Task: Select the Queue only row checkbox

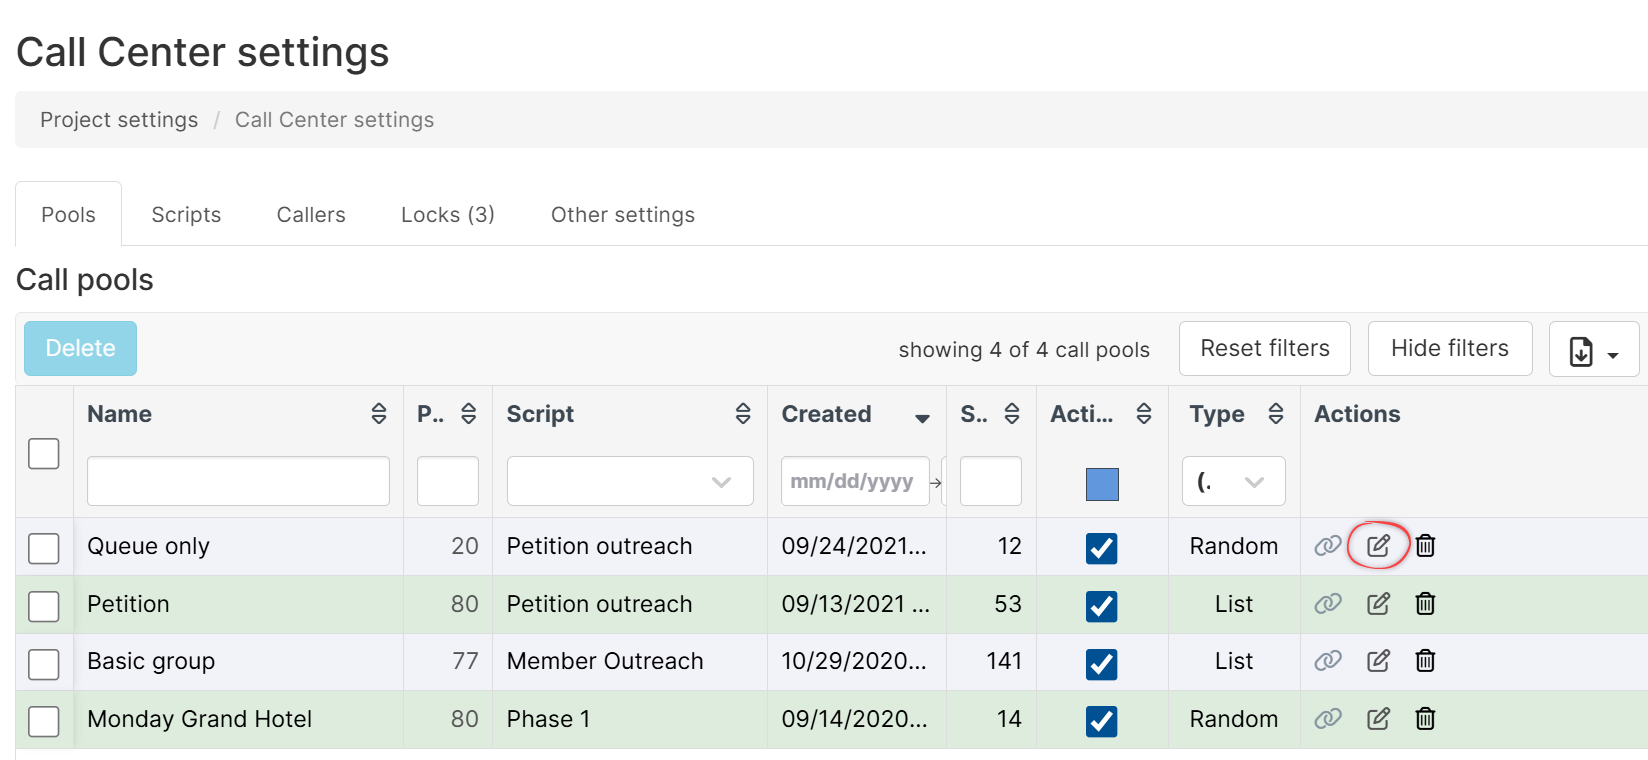Action: tap(44, 548)
